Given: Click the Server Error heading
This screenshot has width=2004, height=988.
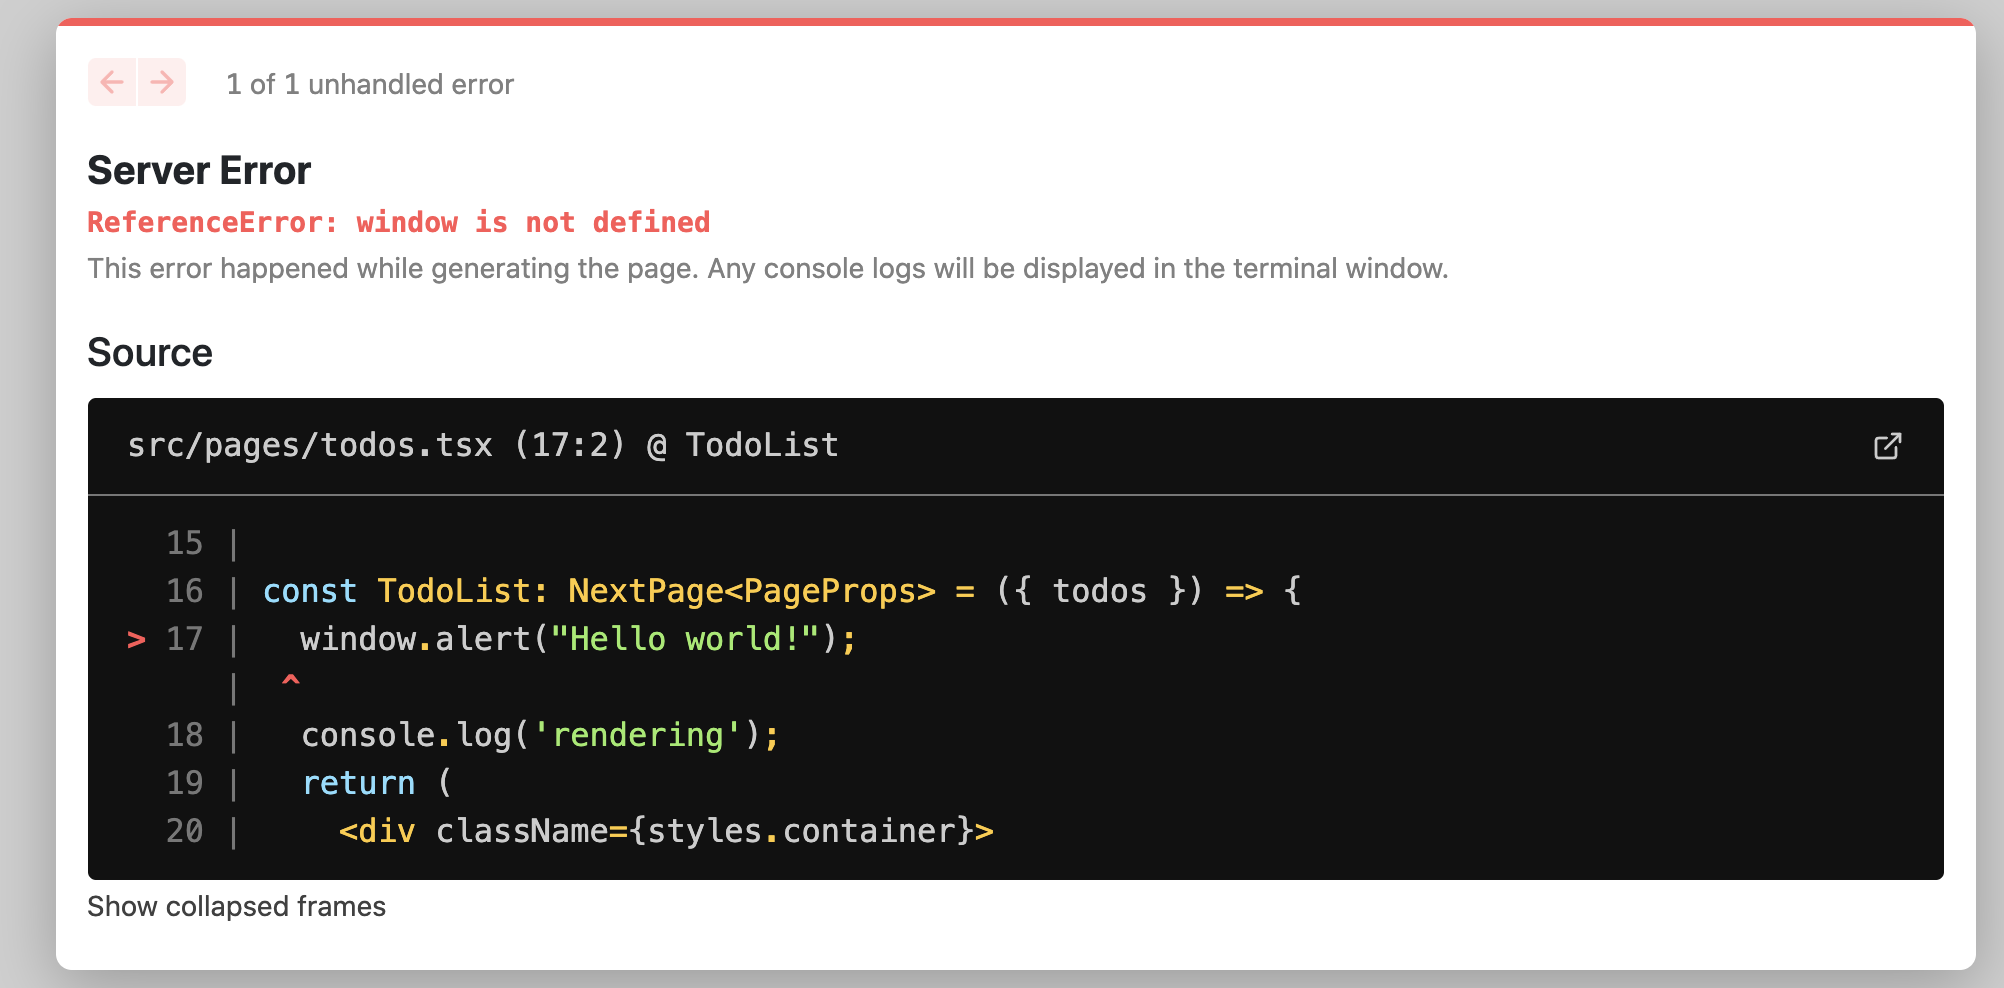Looking at the screenshot, I should [x=199, y=171].
